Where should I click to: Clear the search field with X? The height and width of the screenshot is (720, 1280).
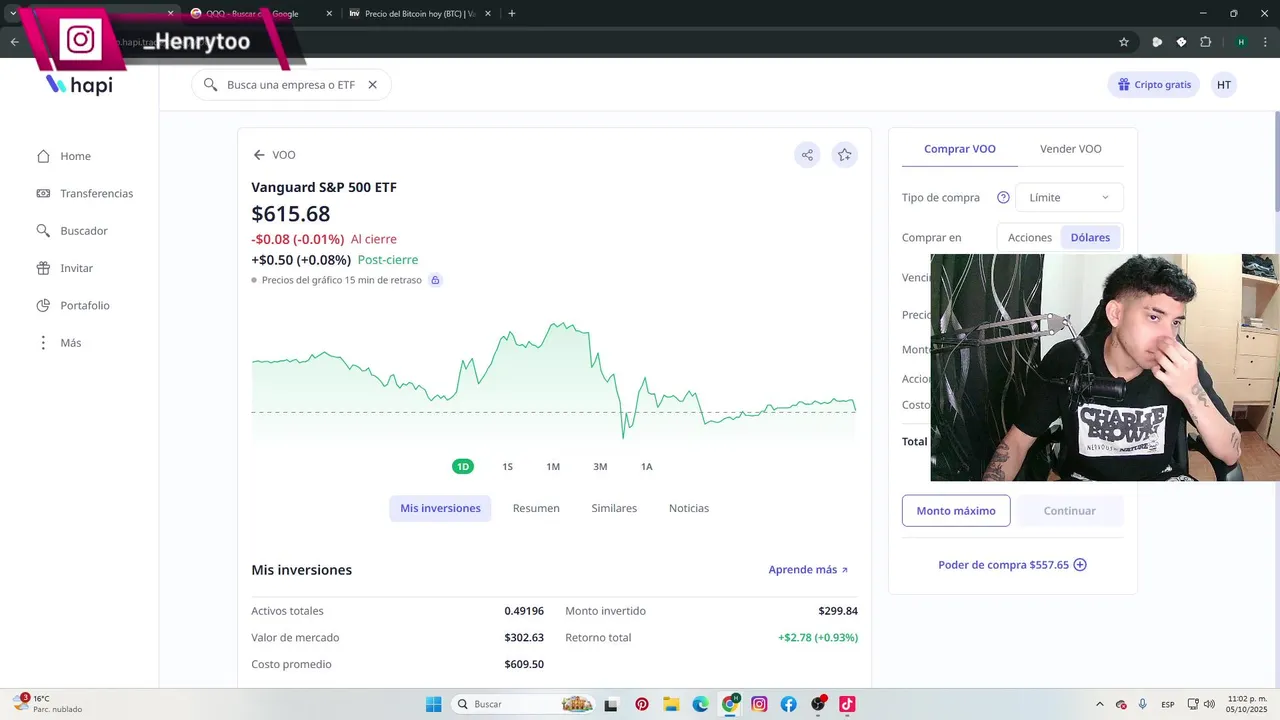pos(372,85)
